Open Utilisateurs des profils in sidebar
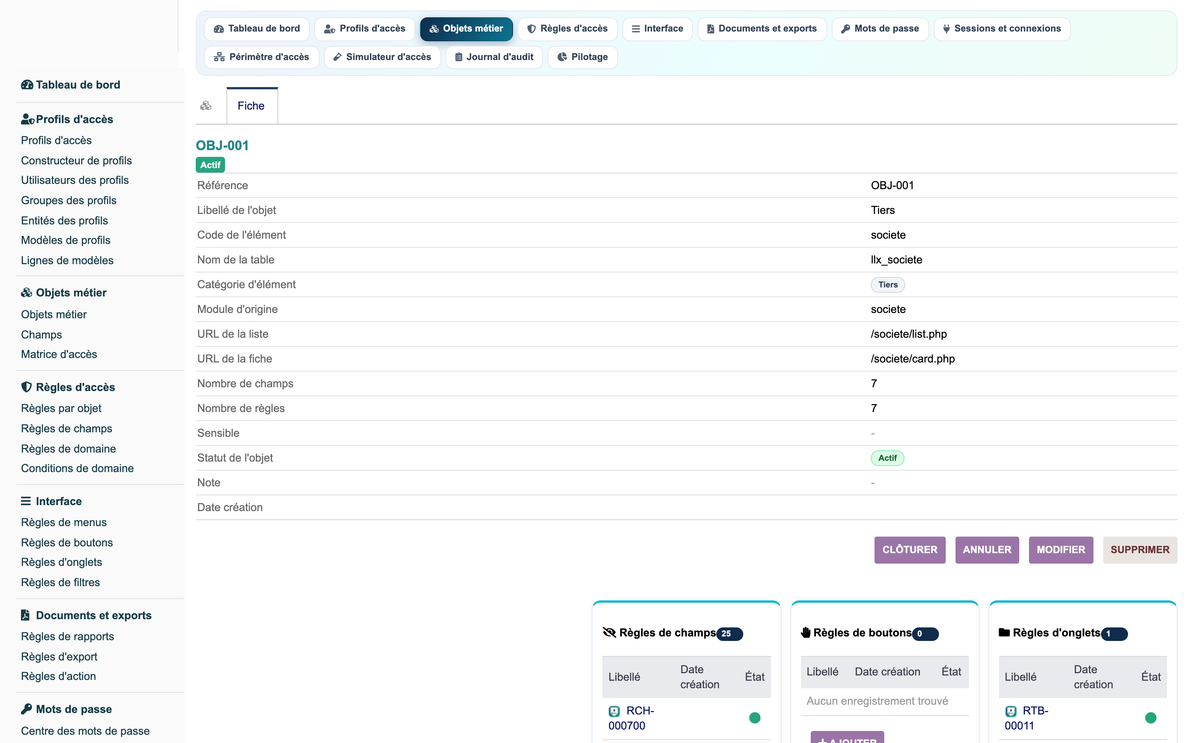 [75, 181]
